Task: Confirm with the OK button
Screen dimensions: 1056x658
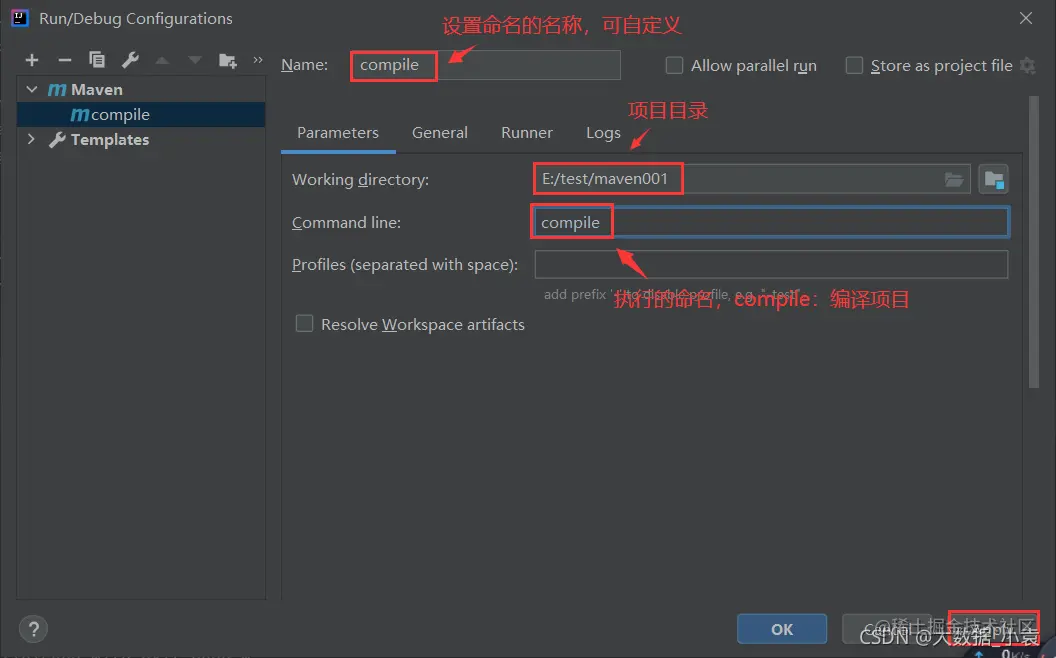Action: pyautogui.click(x=782, y=629)
